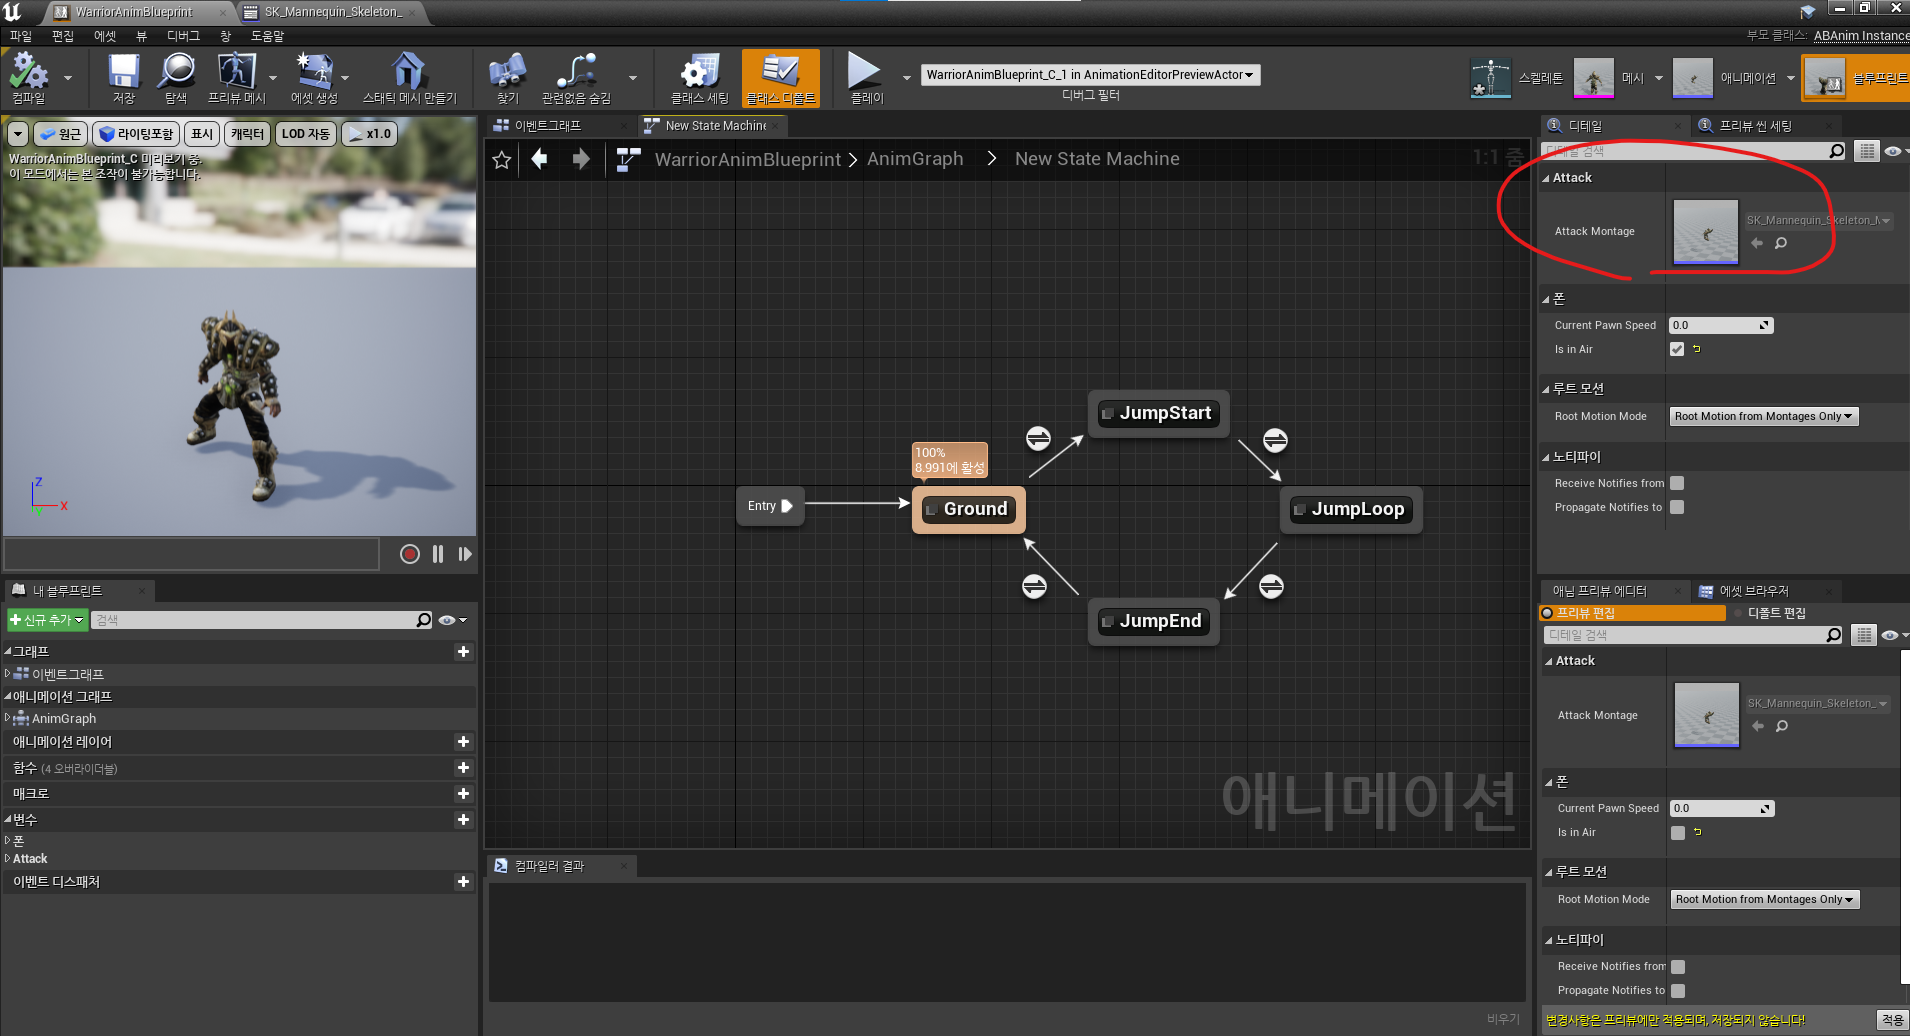Click the magnifier icon in Details search box
1910x1036 pixels.
pyautogui.click(x=1837, y=151)
